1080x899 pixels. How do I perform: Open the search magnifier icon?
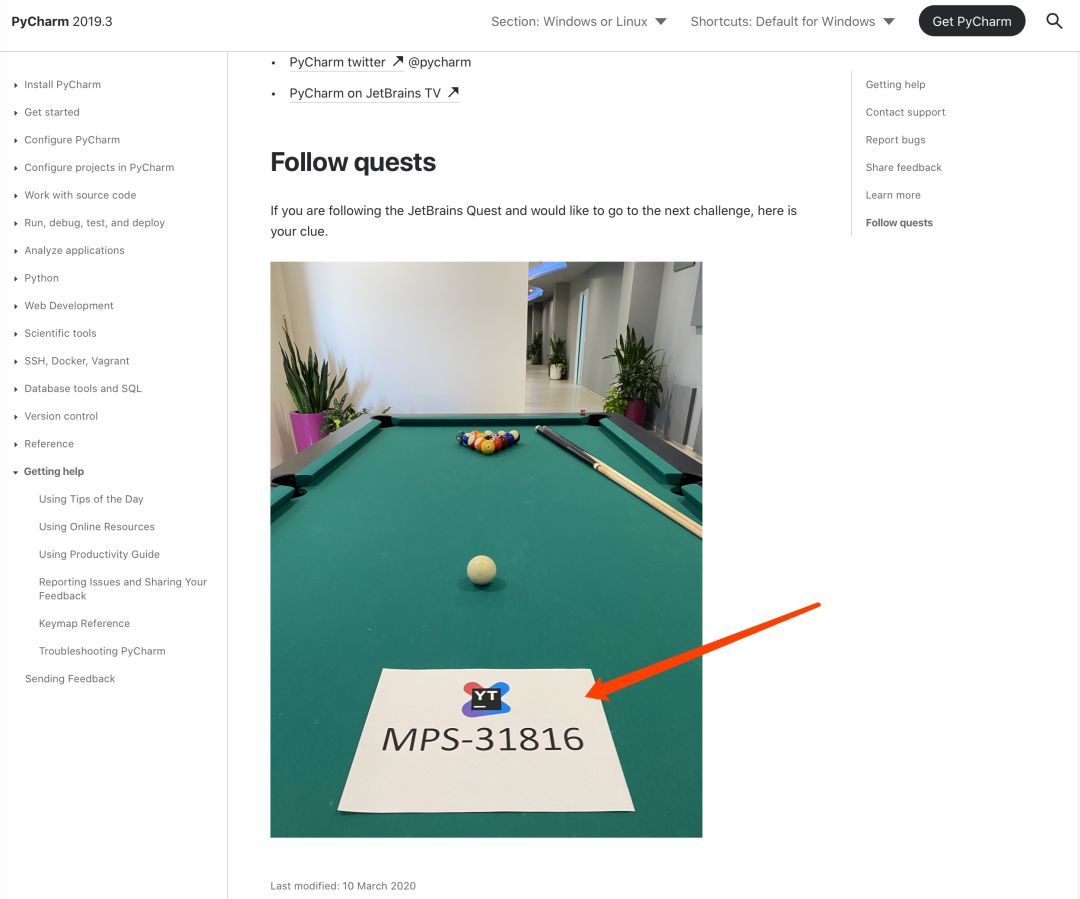click(x=1054, y=21)
